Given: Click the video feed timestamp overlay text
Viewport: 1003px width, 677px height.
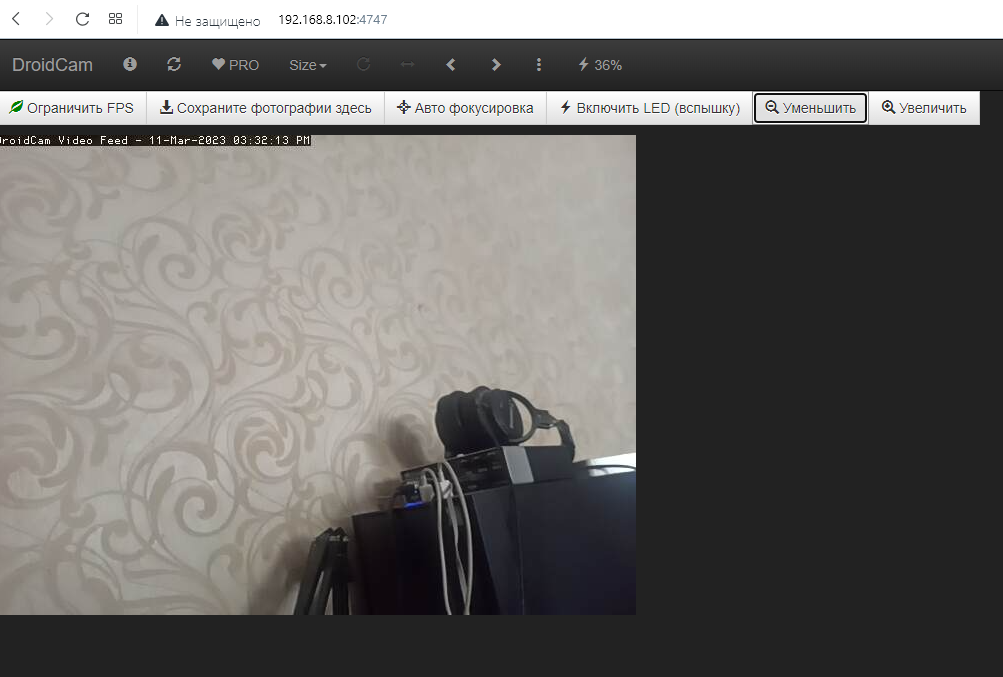Looking at the screenshot, I should tap(155, 140).
